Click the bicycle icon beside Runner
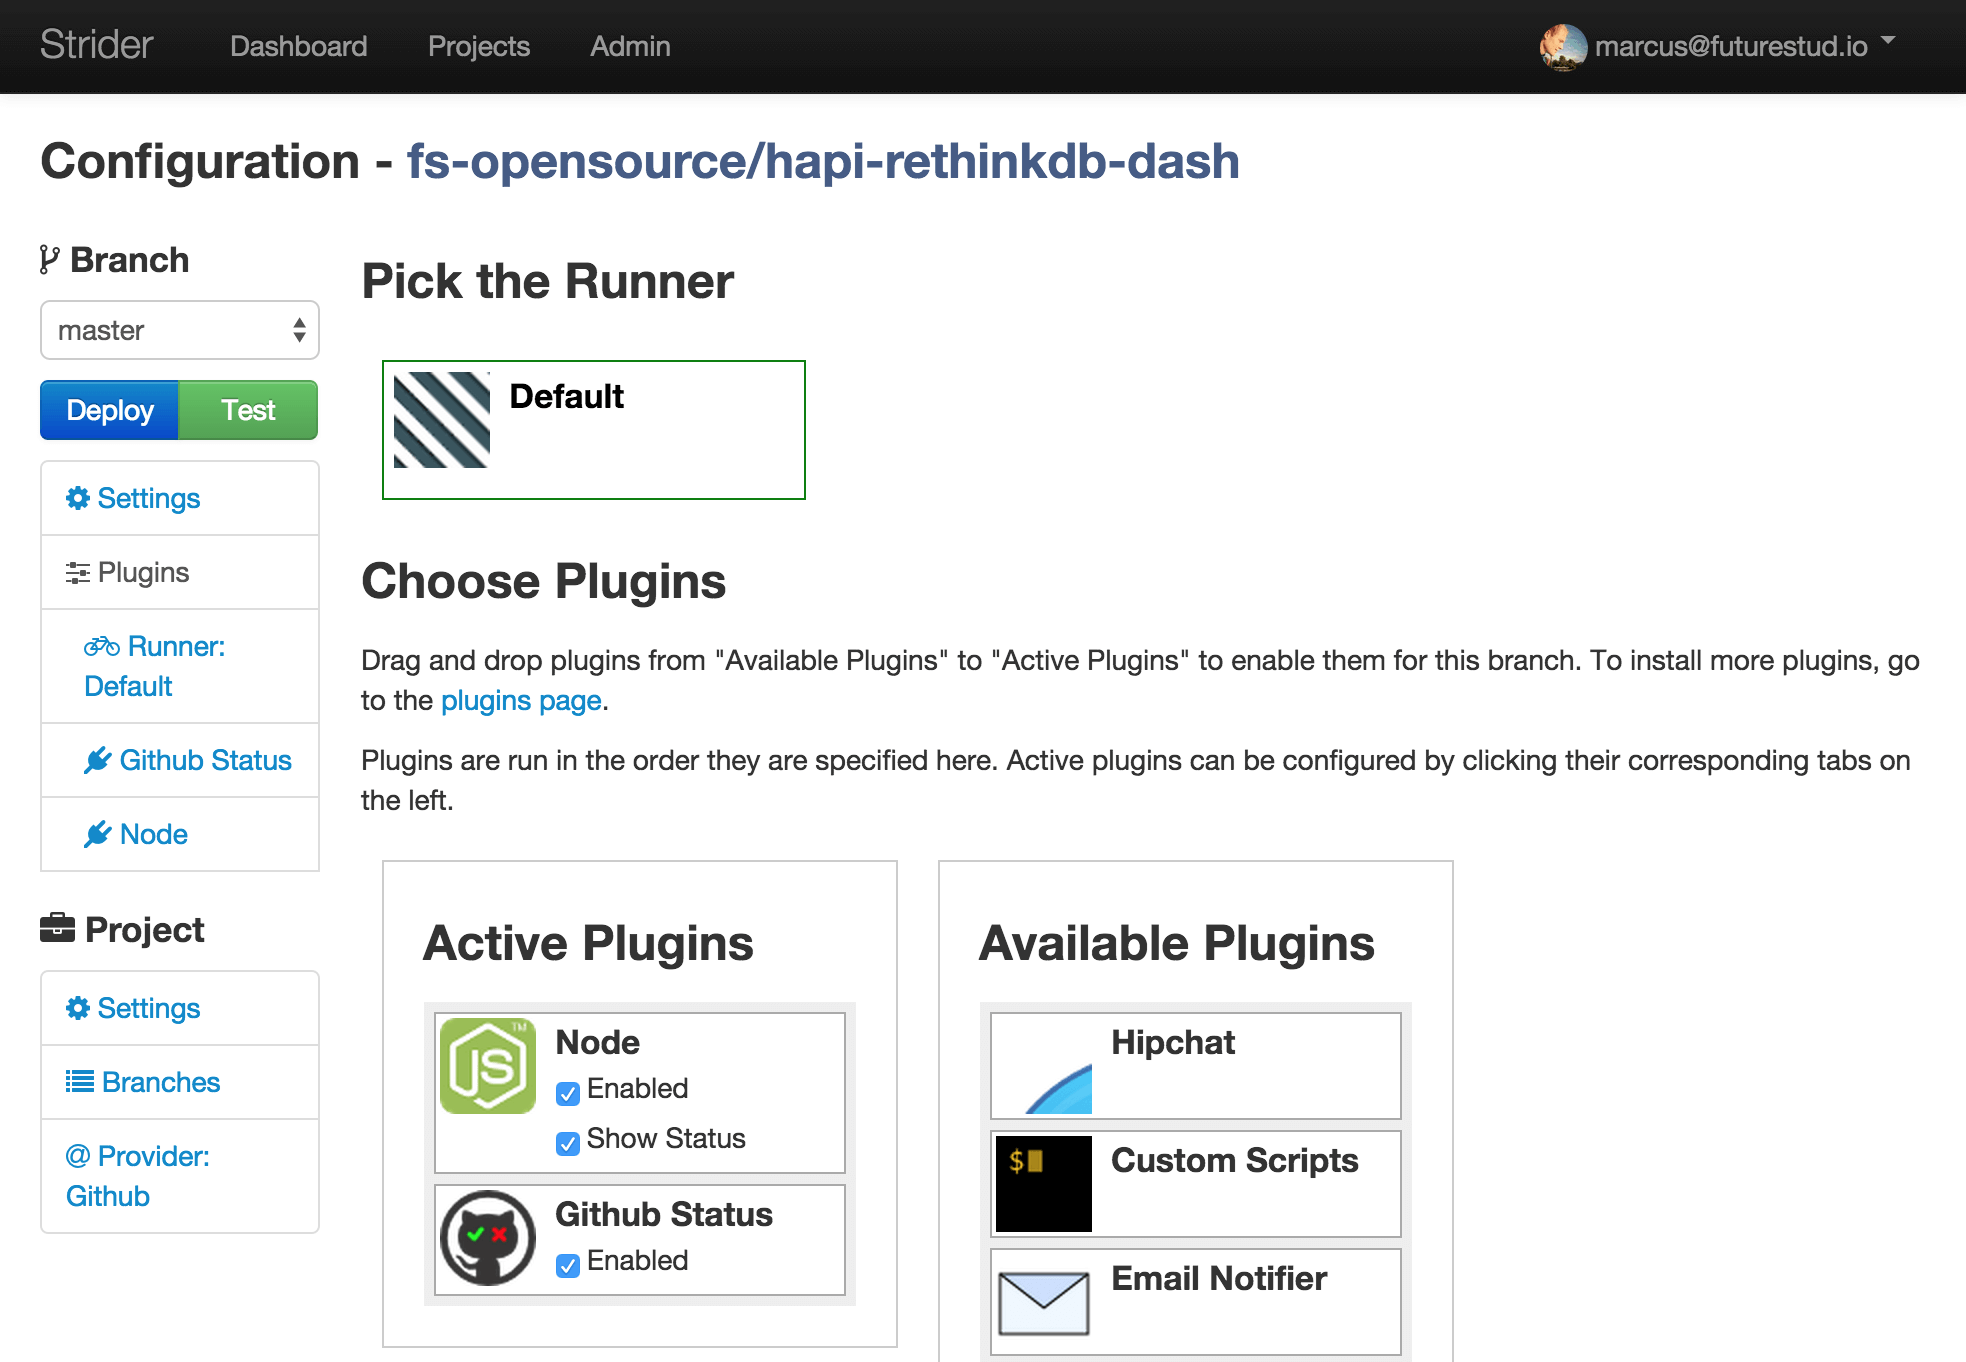This screenshot has height=1362, width=1966. pos(102,647)
